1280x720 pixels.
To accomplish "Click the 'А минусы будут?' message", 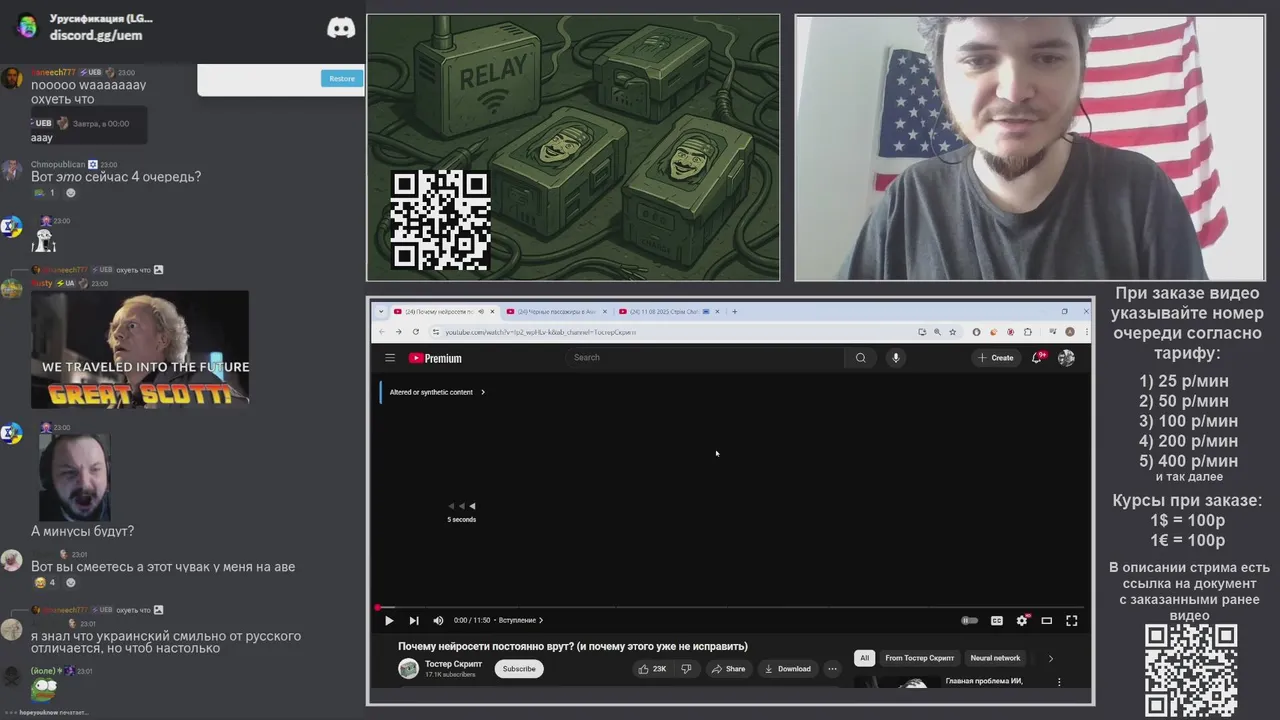I will (x=82, y=532).
